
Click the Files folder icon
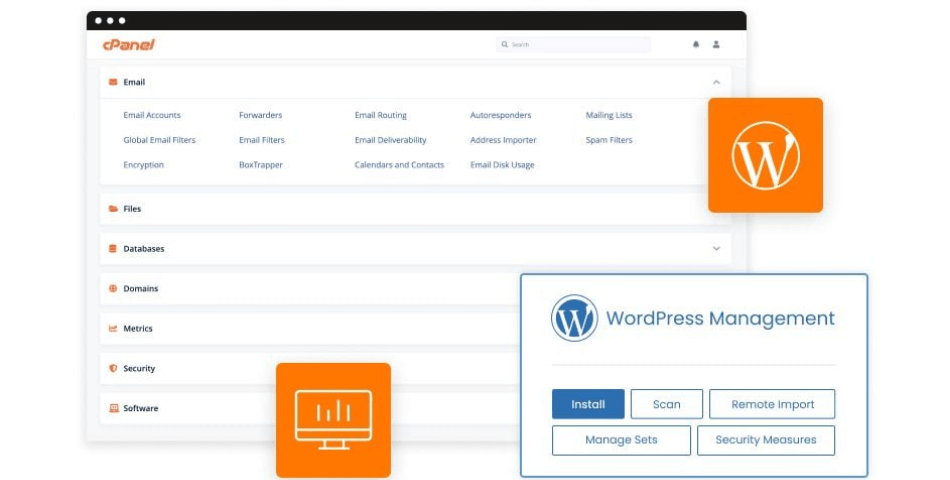[x=113, y=209]
